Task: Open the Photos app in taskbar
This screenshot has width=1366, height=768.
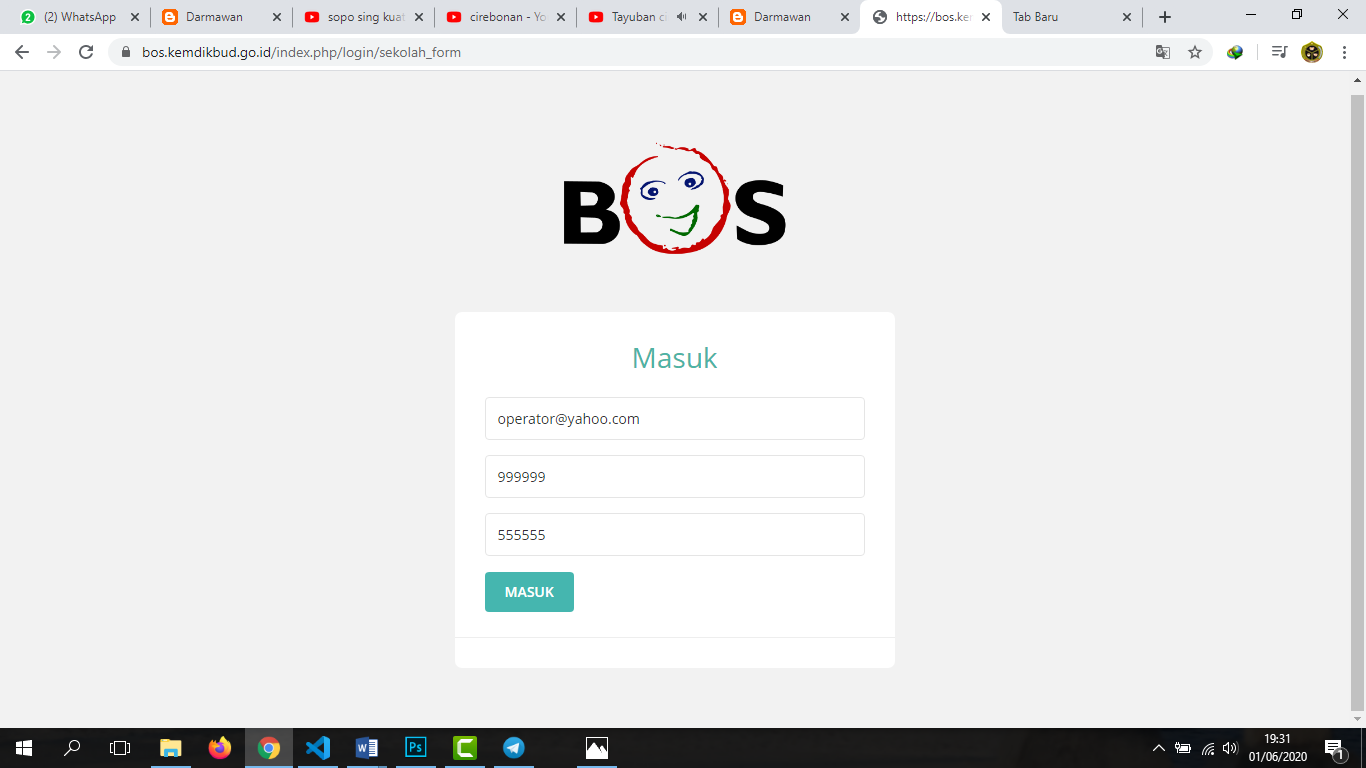Action: click(x=597, y=748)
